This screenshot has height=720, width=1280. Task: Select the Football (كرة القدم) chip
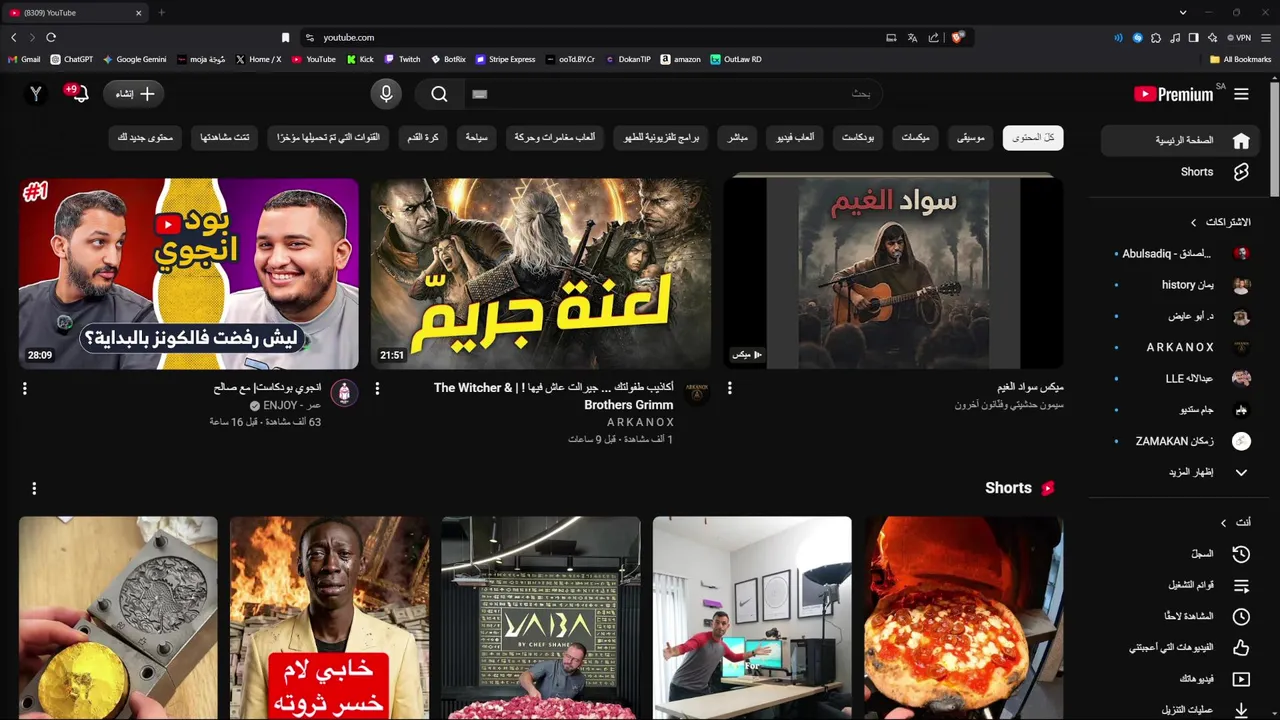tap(423, 137)
